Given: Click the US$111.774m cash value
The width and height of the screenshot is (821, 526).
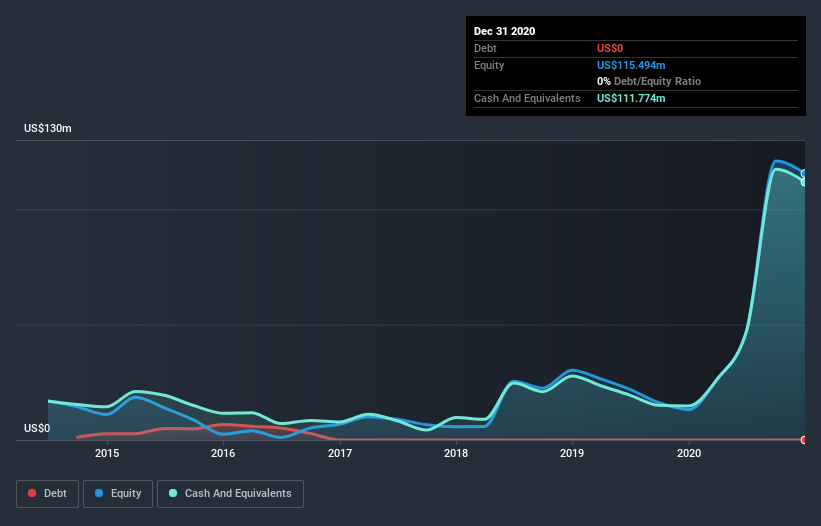Looking at the screenshot, I should pyautogui.click(x=631, y=98).
